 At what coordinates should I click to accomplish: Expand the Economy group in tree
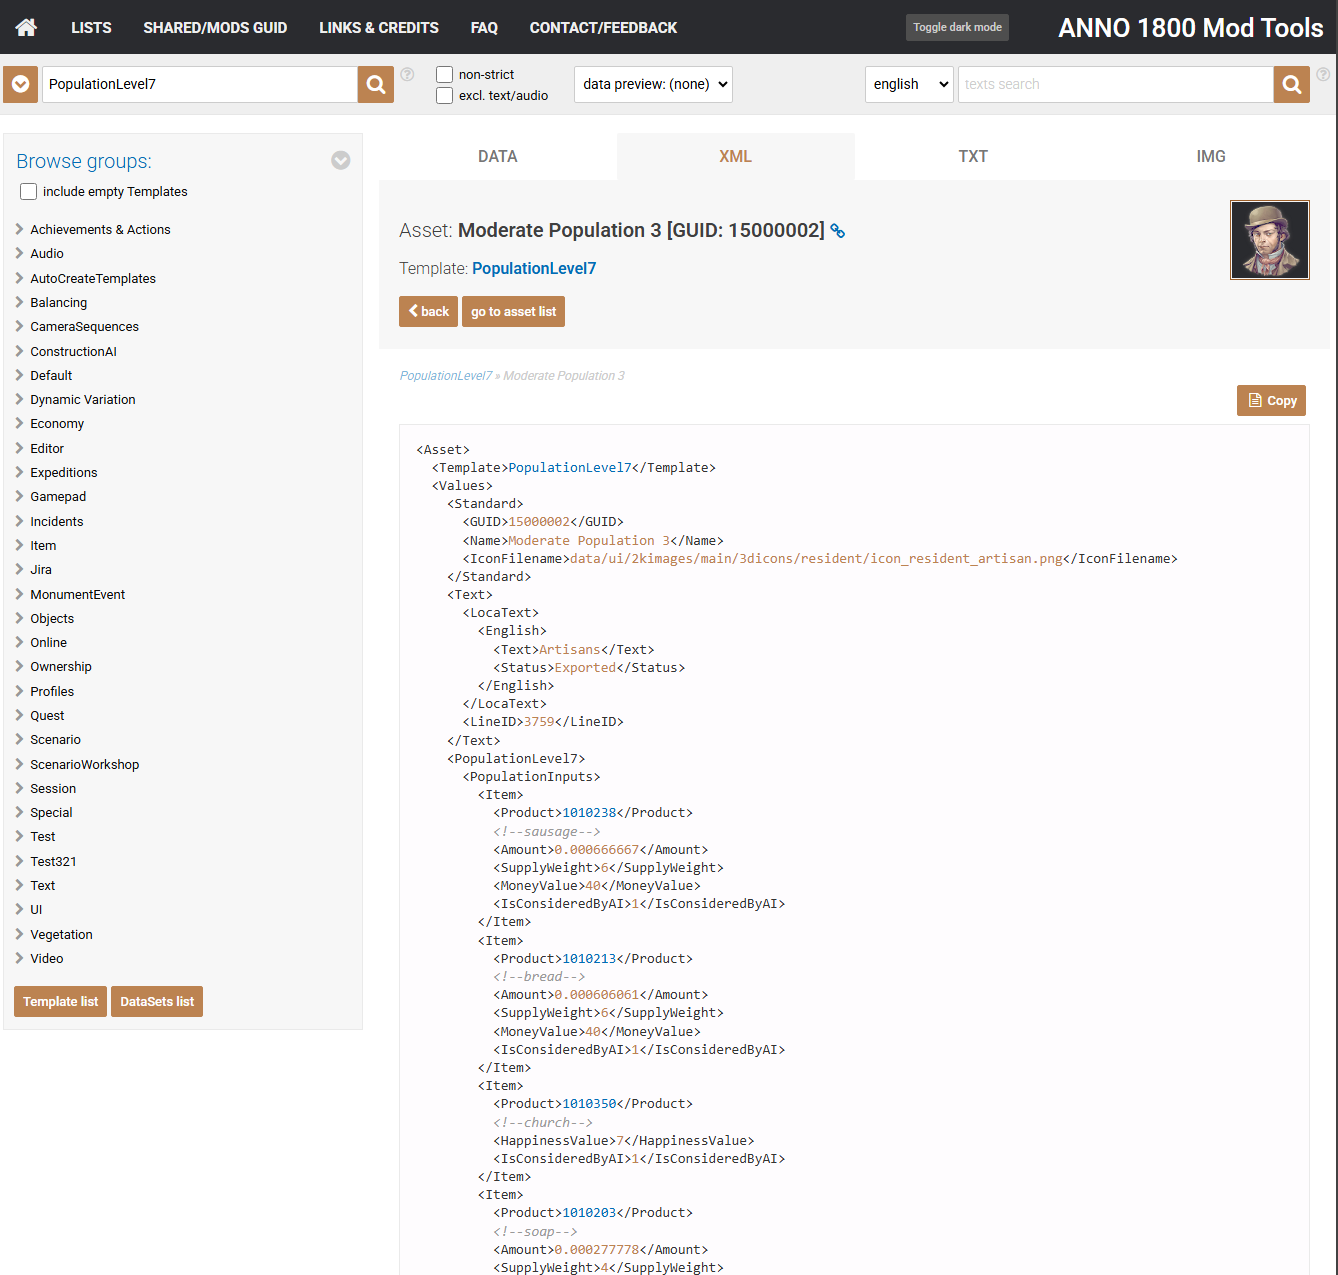coord(57,424)
